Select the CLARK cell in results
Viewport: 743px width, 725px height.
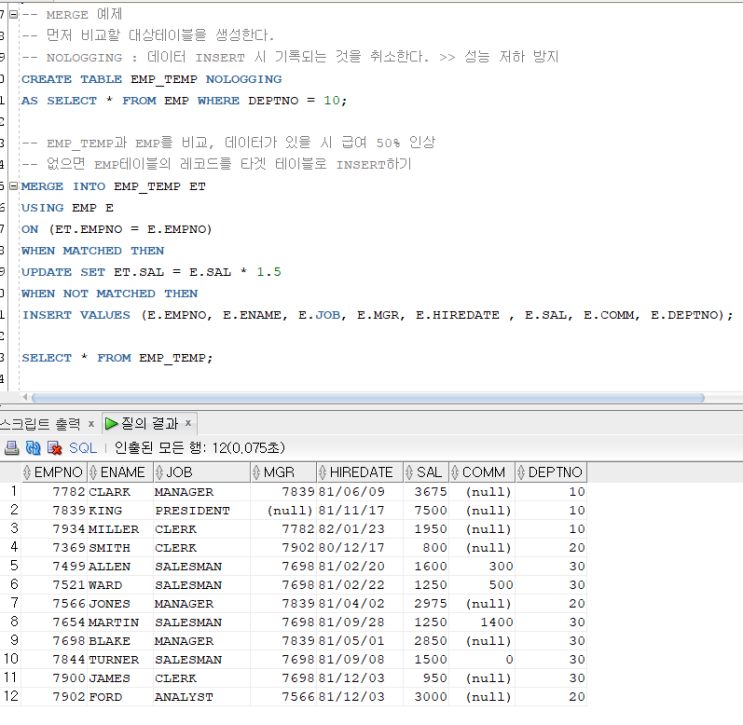click(120, 492)
